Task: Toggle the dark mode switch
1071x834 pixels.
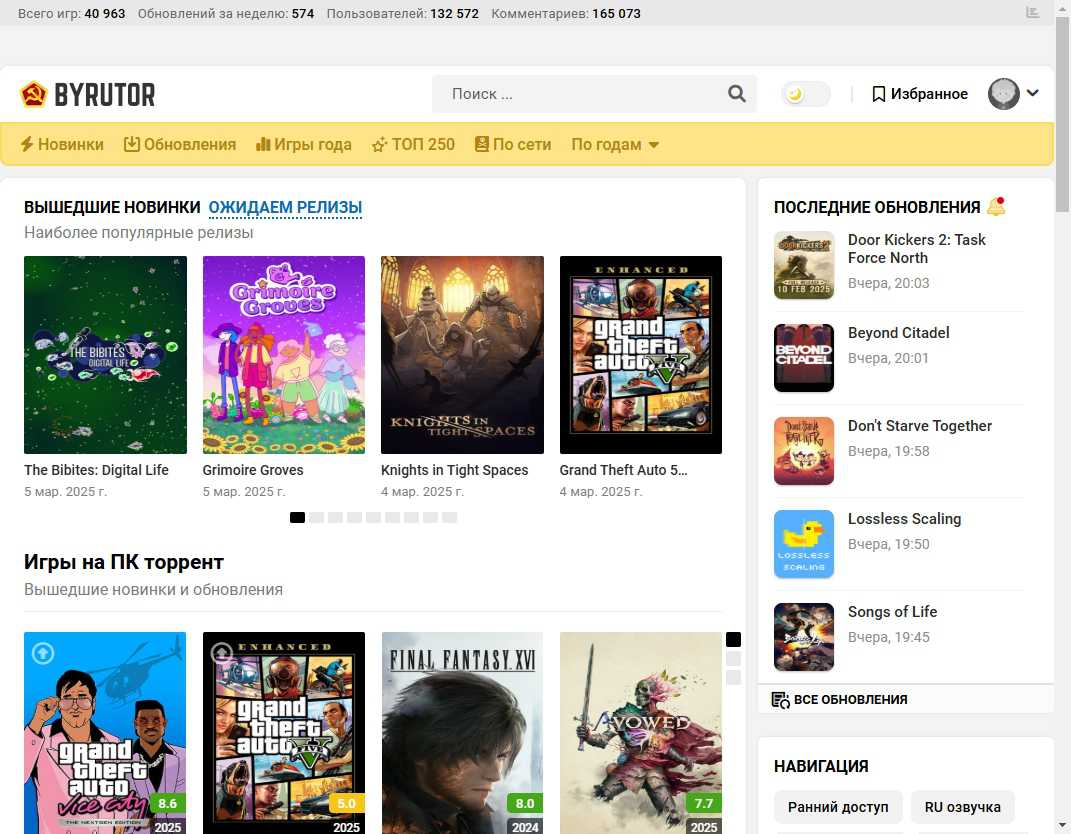Action: click(x=805, y=94)
